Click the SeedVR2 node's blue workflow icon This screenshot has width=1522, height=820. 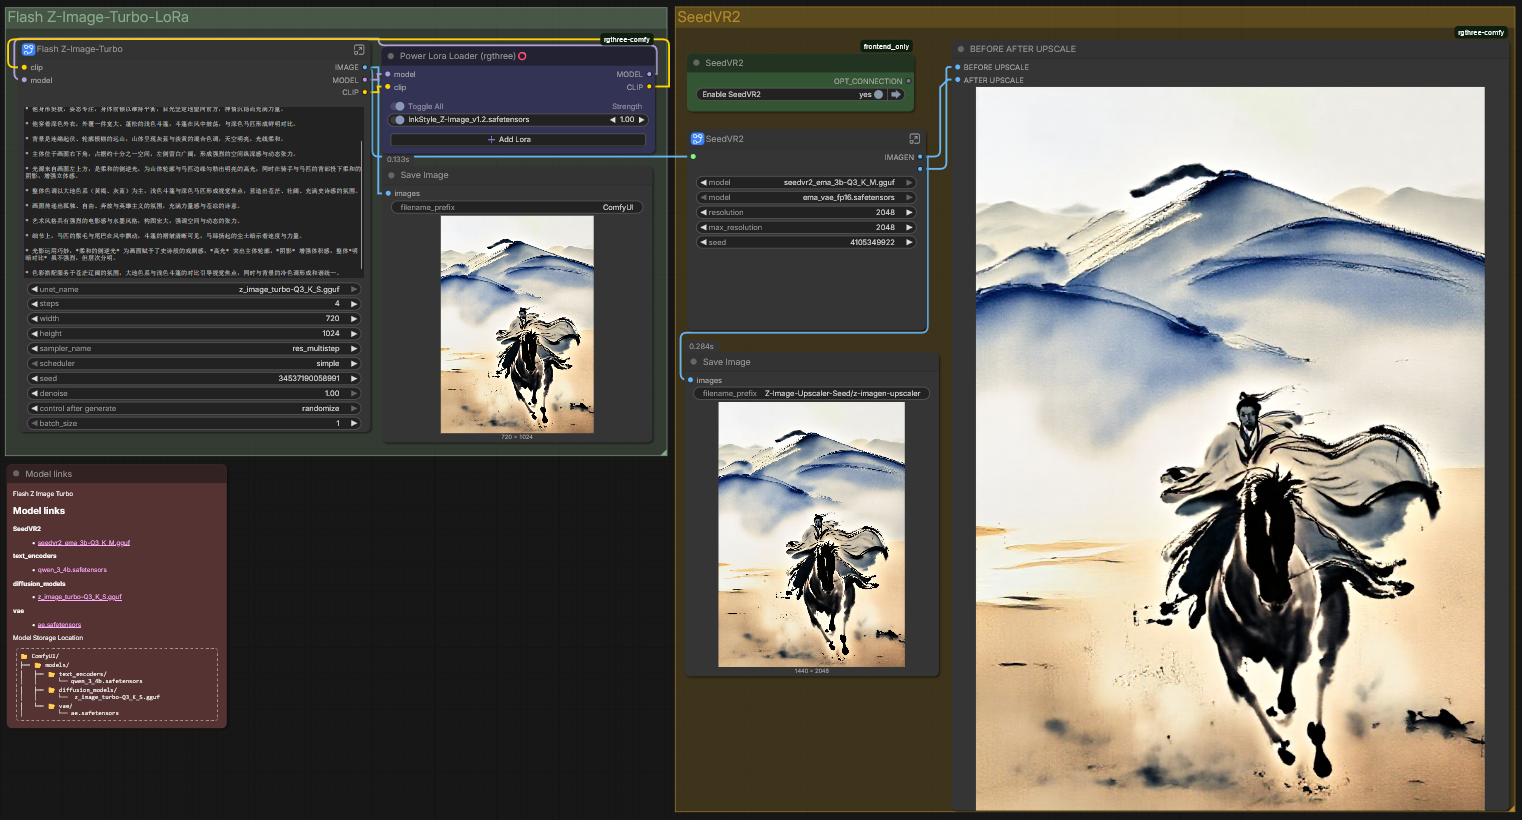697,139
